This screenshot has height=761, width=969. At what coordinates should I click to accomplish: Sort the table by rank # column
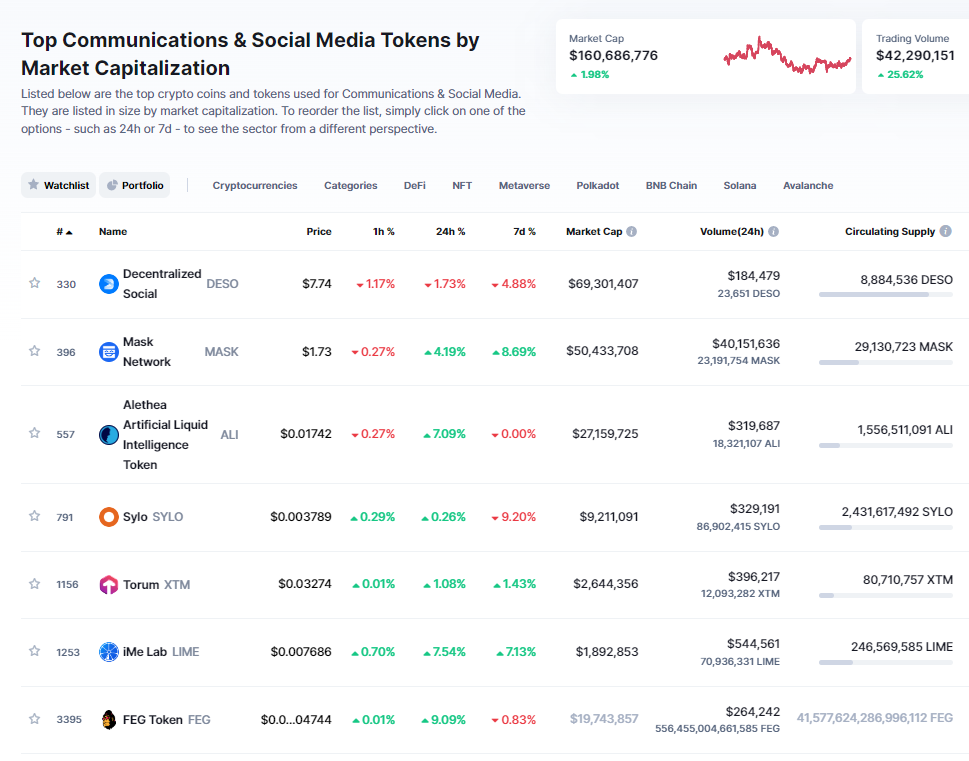64,232
